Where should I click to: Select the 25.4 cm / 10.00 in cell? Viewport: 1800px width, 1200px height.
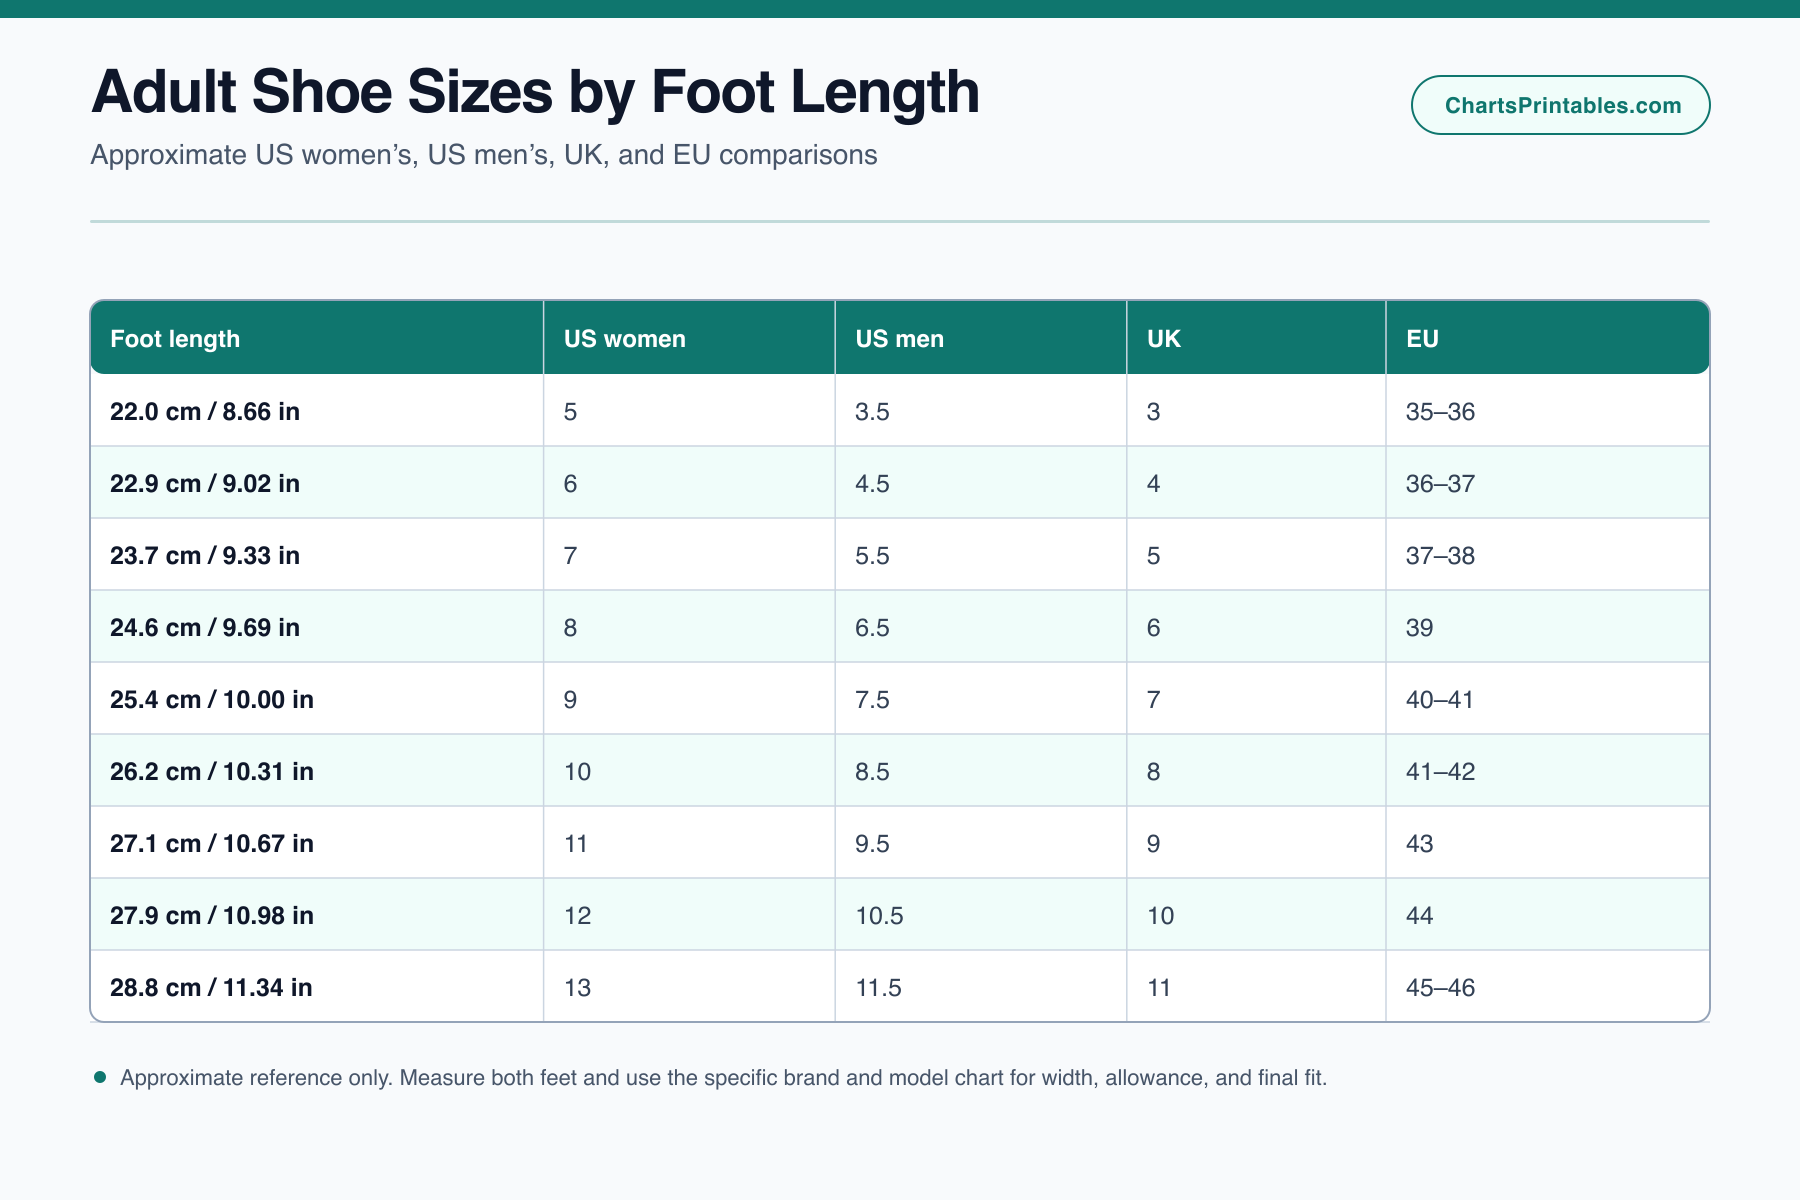pyautogui.click(x=317, y=699)
